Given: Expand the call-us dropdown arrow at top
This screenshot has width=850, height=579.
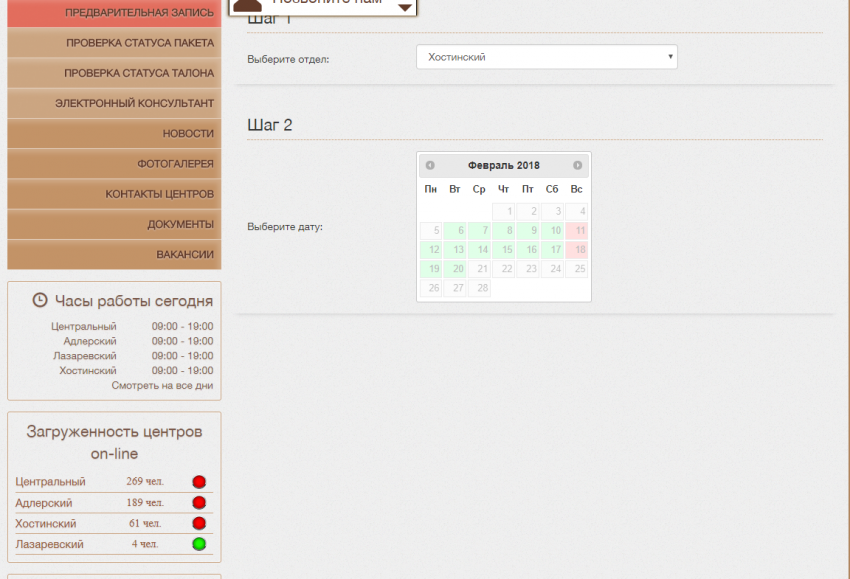Looking at the screenshot, I should click(404, 7).
